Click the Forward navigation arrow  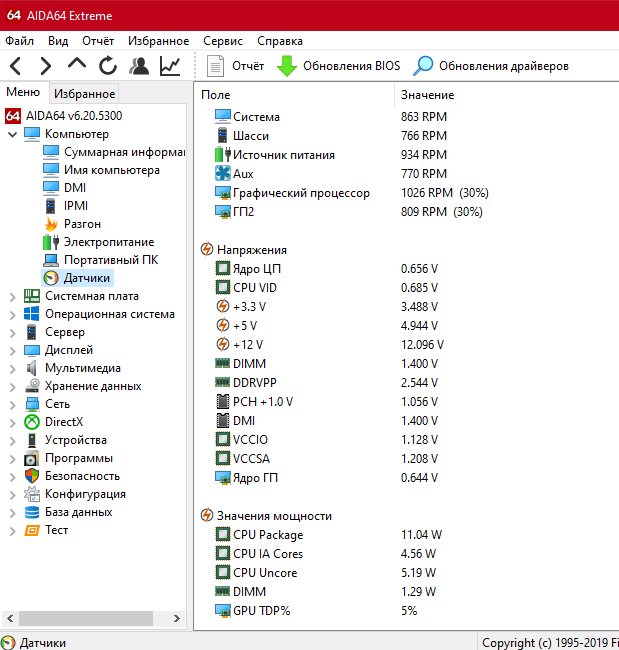point(45,66)
